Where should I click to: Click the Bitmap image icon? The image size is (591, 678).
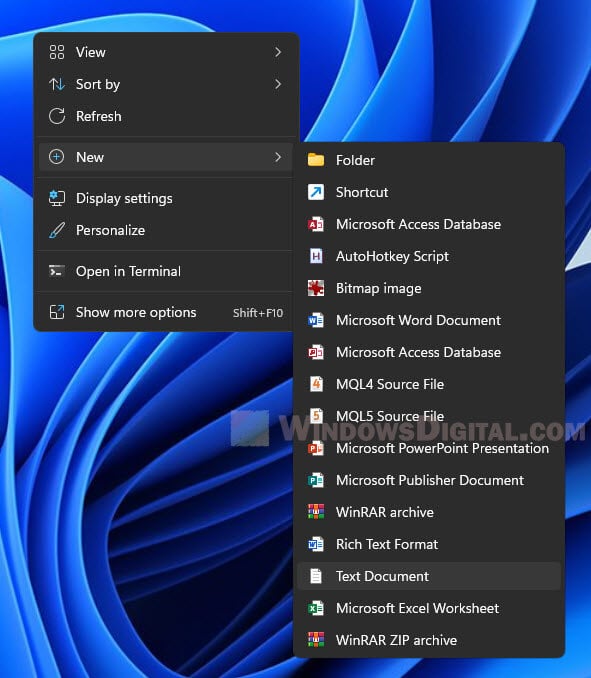pos(316,288)
